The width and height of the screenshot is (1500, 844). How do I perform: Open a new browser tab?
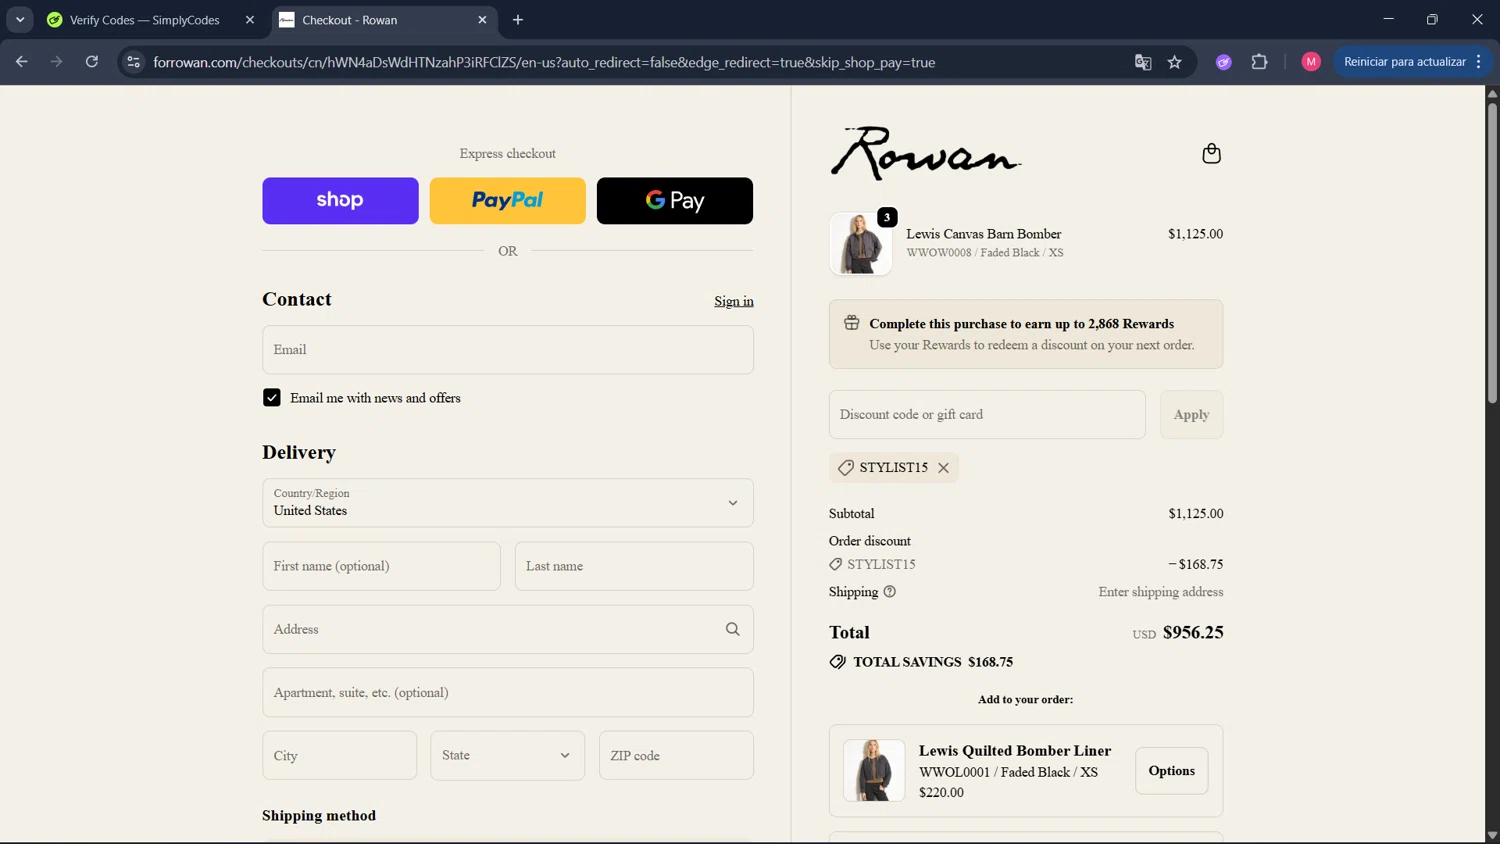(518, 20)
